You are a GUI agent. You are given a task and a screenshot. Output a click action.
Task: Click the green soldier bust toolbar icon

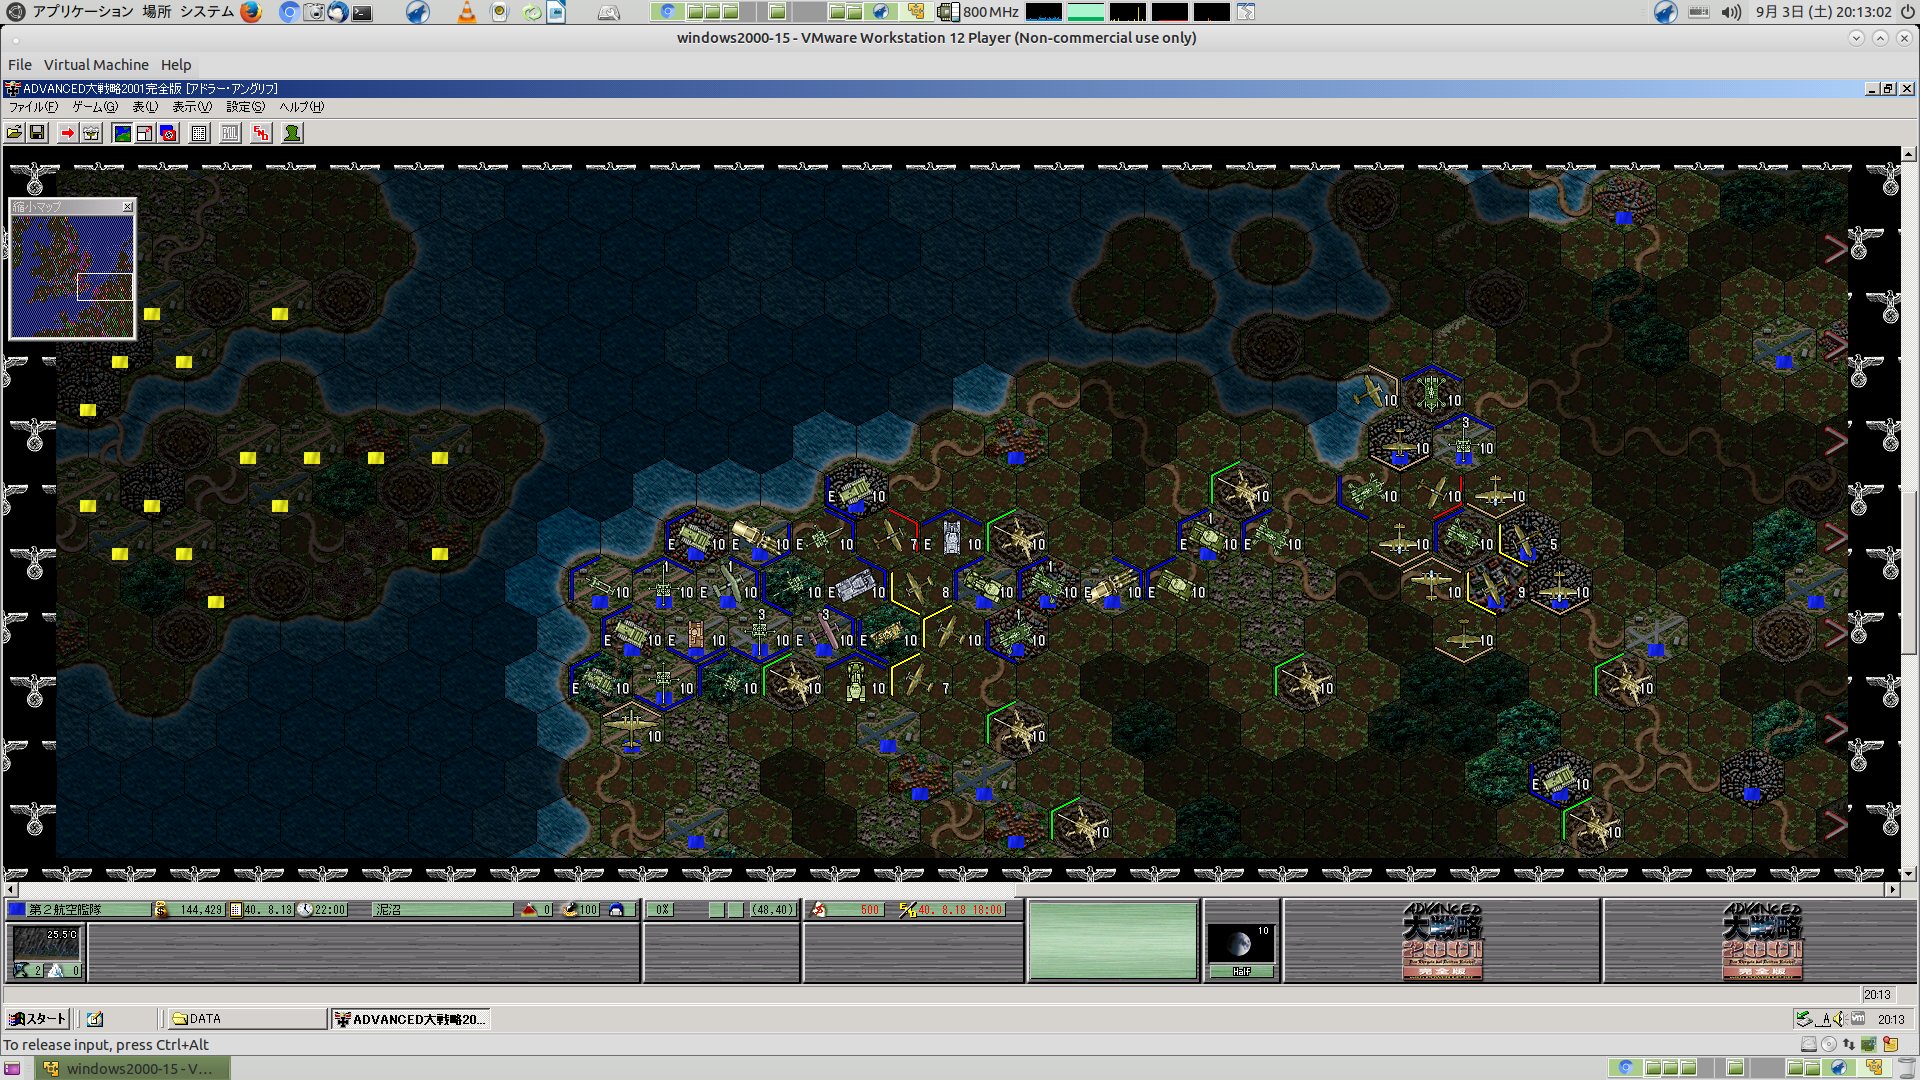292,133
